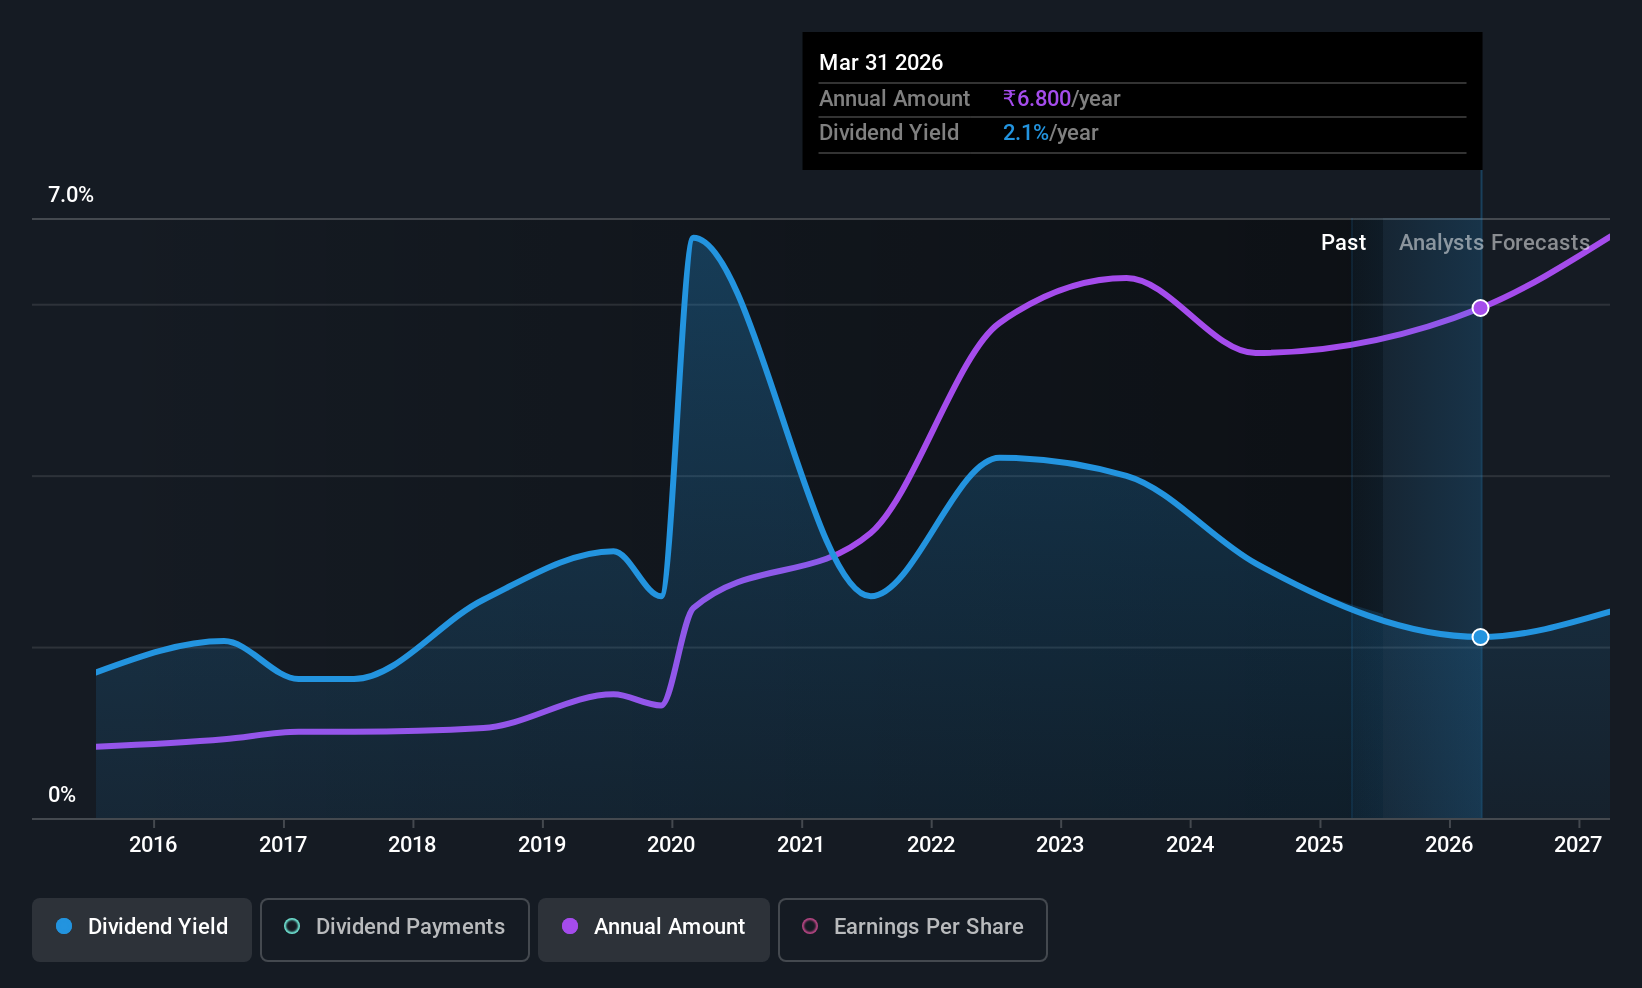The width and height of the screenshot is (1642, 988).
Task: Click the 2020 x-axis label
Action: (x=671, y=844)
